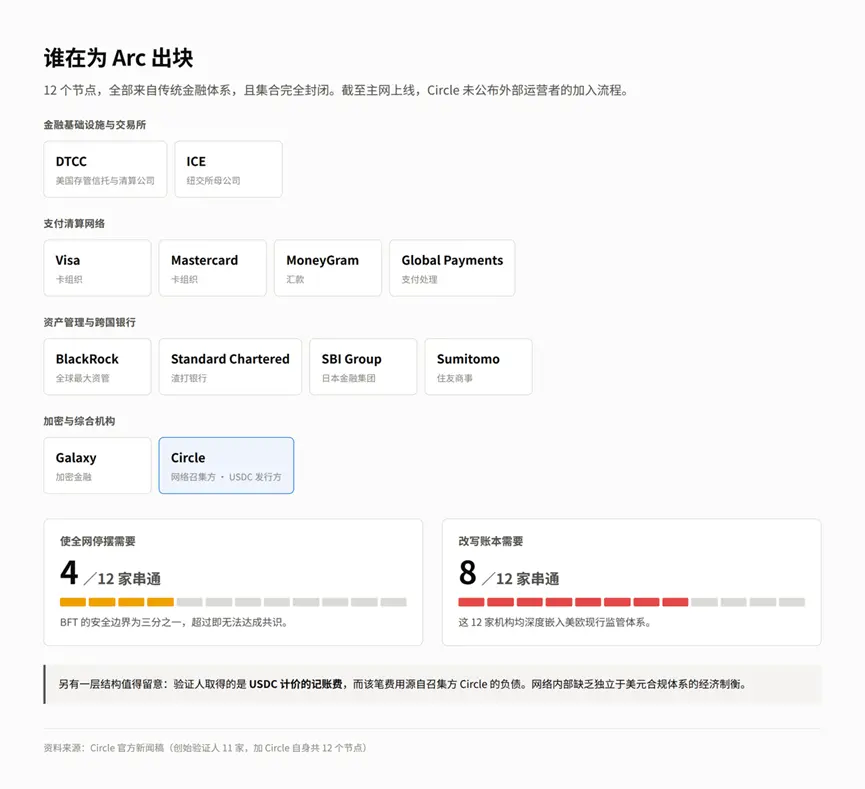Click the Mastercard card

tap(212, 268)
